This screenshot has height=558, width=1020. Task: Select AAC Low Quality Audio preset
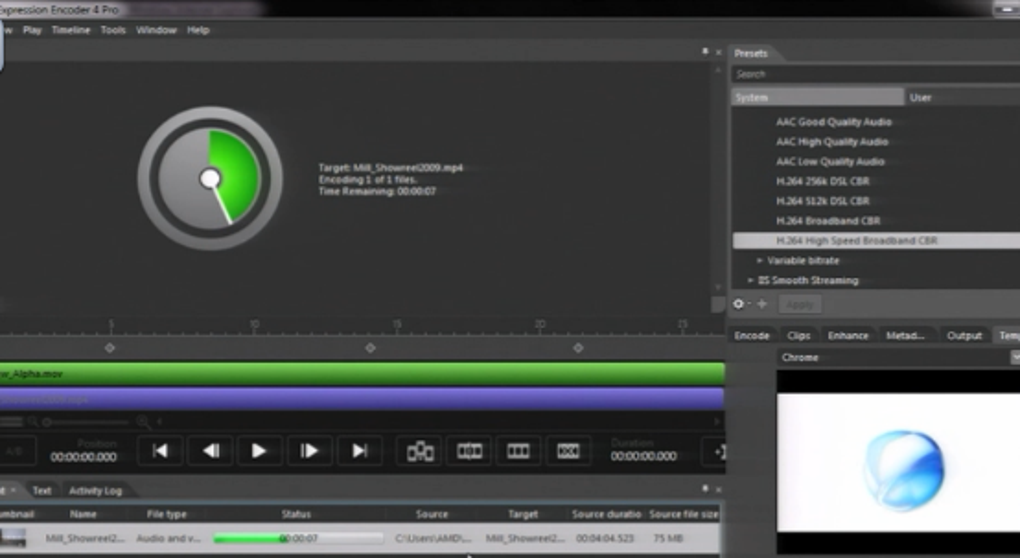click(x=830, y=161)
